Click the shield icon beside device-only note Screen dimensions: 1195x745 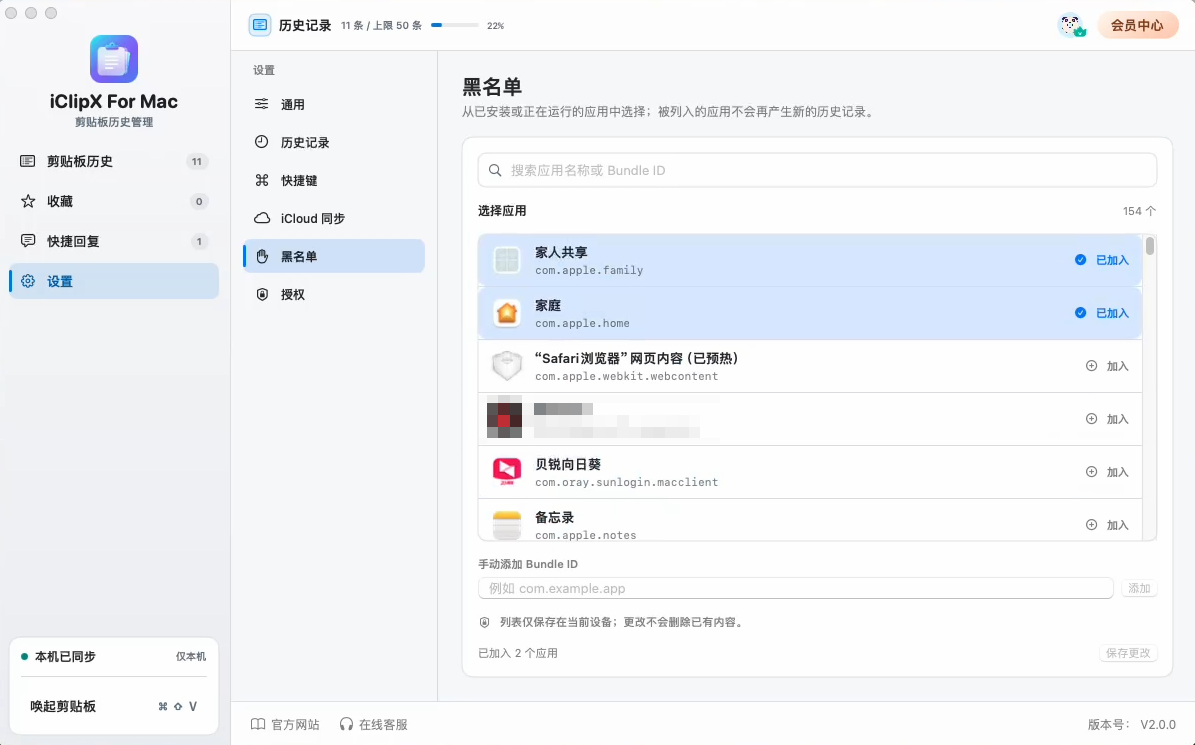coord(485,622)
